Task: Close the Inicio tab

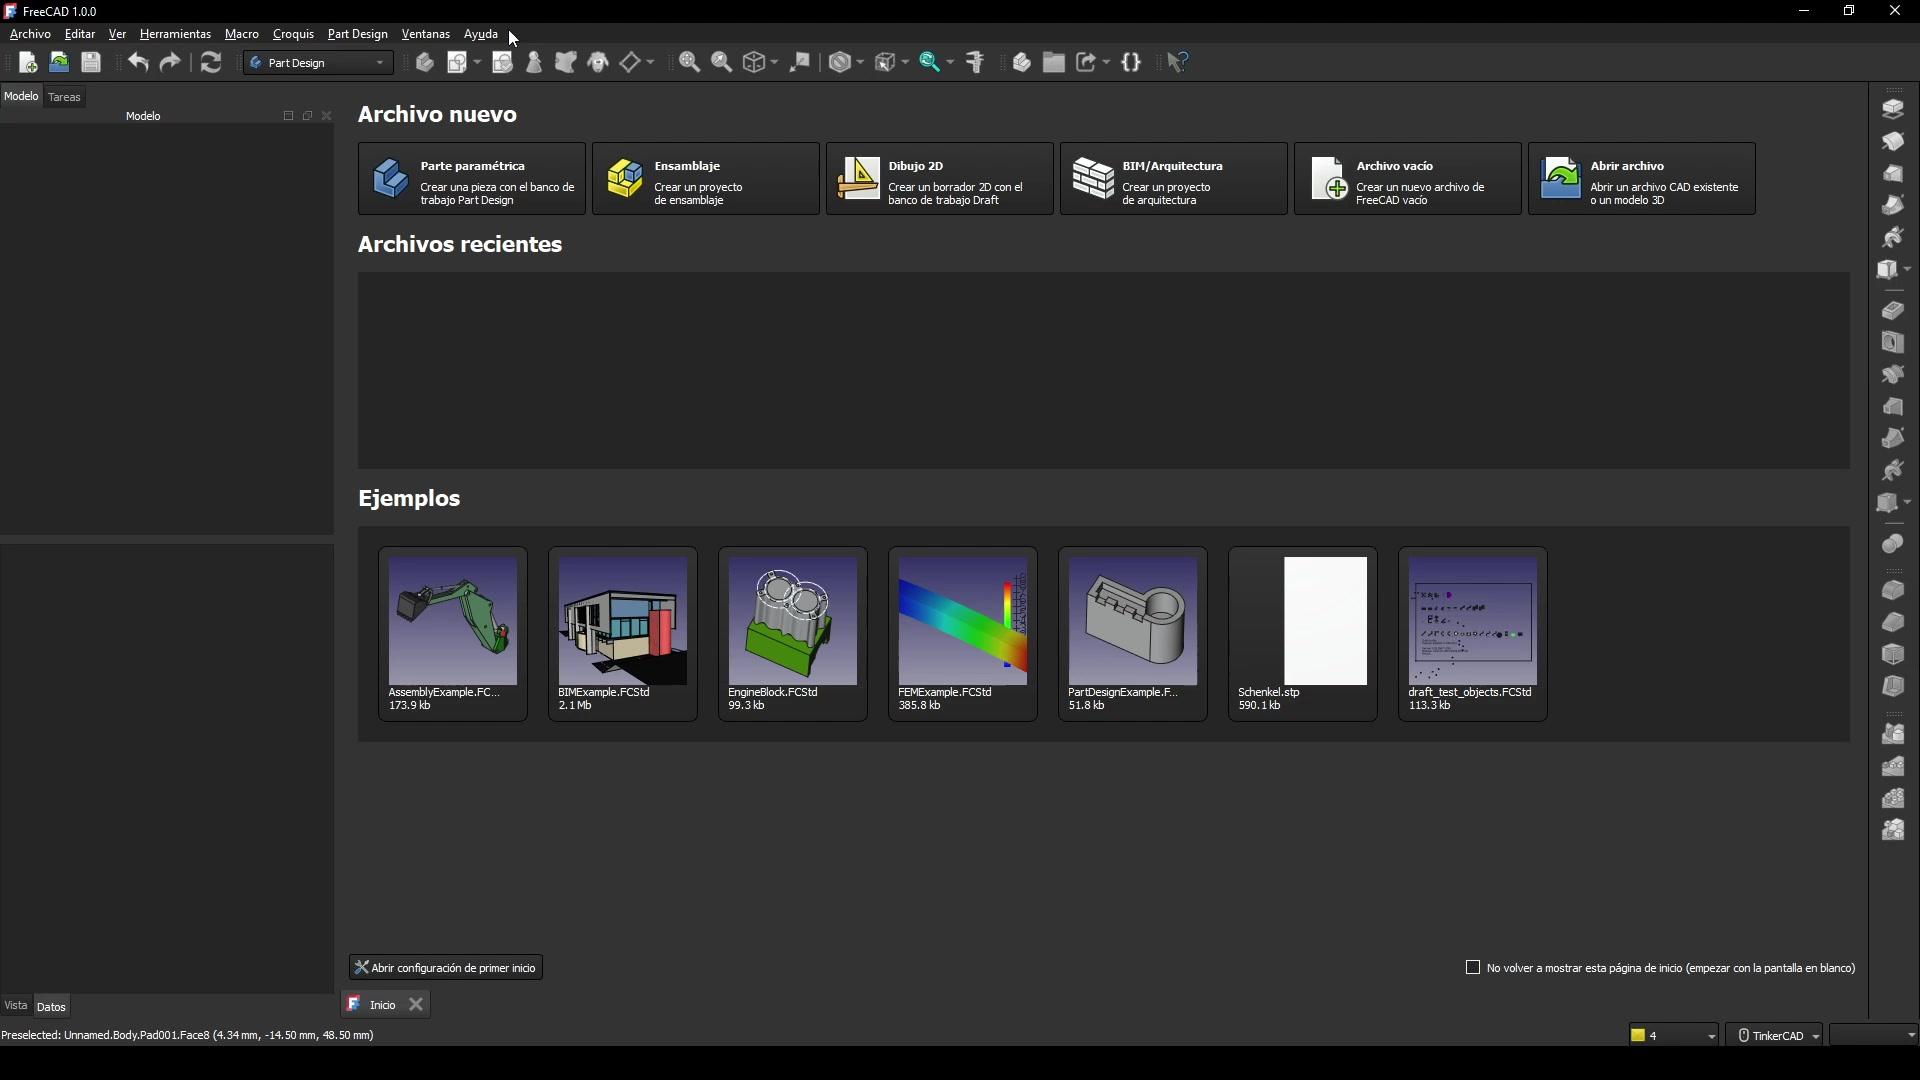Action: (x=417, y=1005)
